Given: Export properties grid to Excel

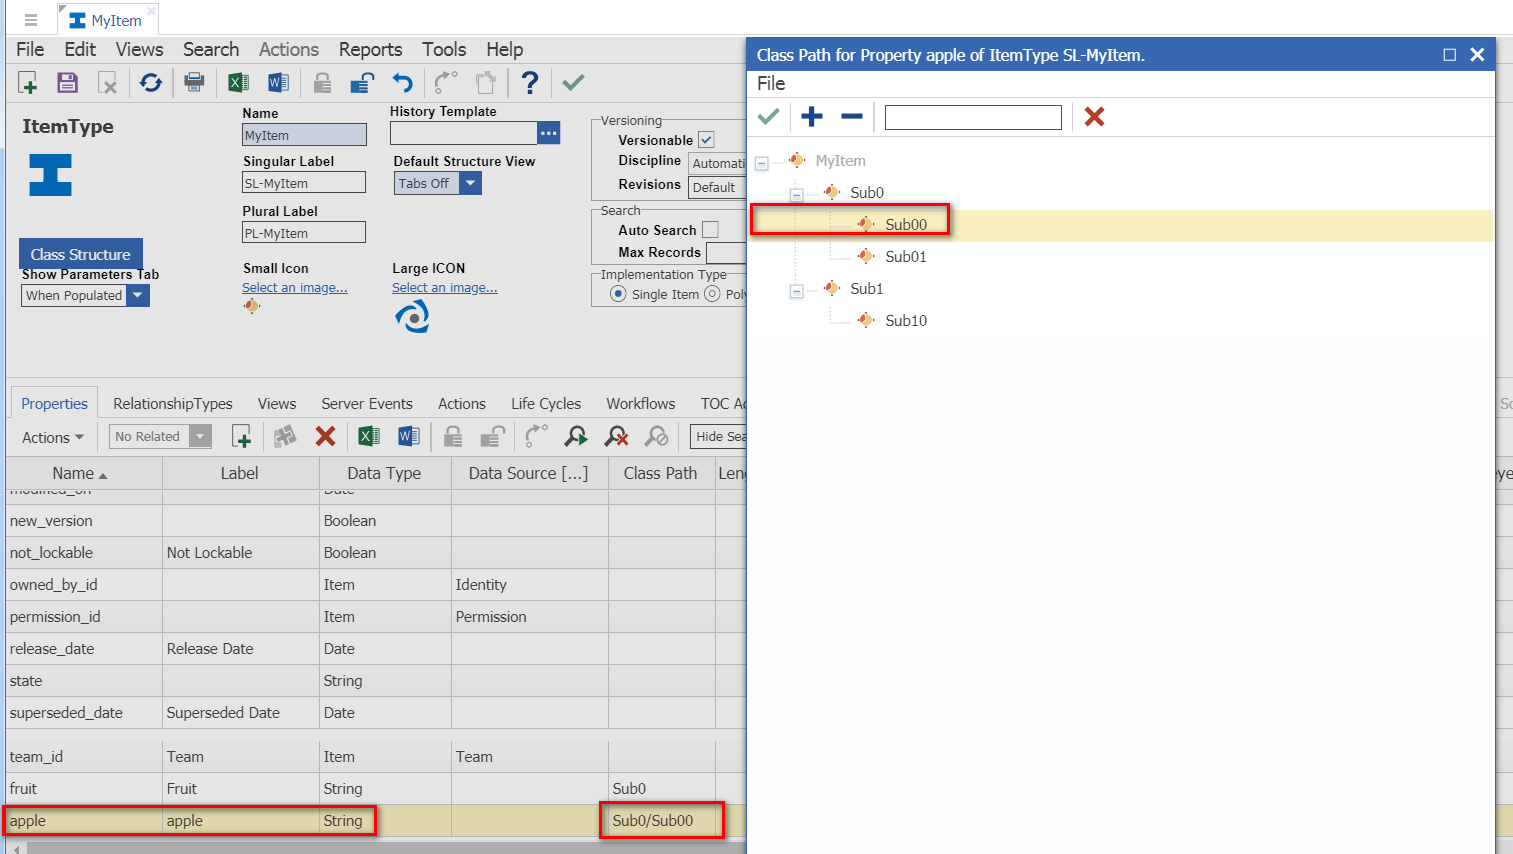Looking at the screenshot, I should (x=369, y=436).
